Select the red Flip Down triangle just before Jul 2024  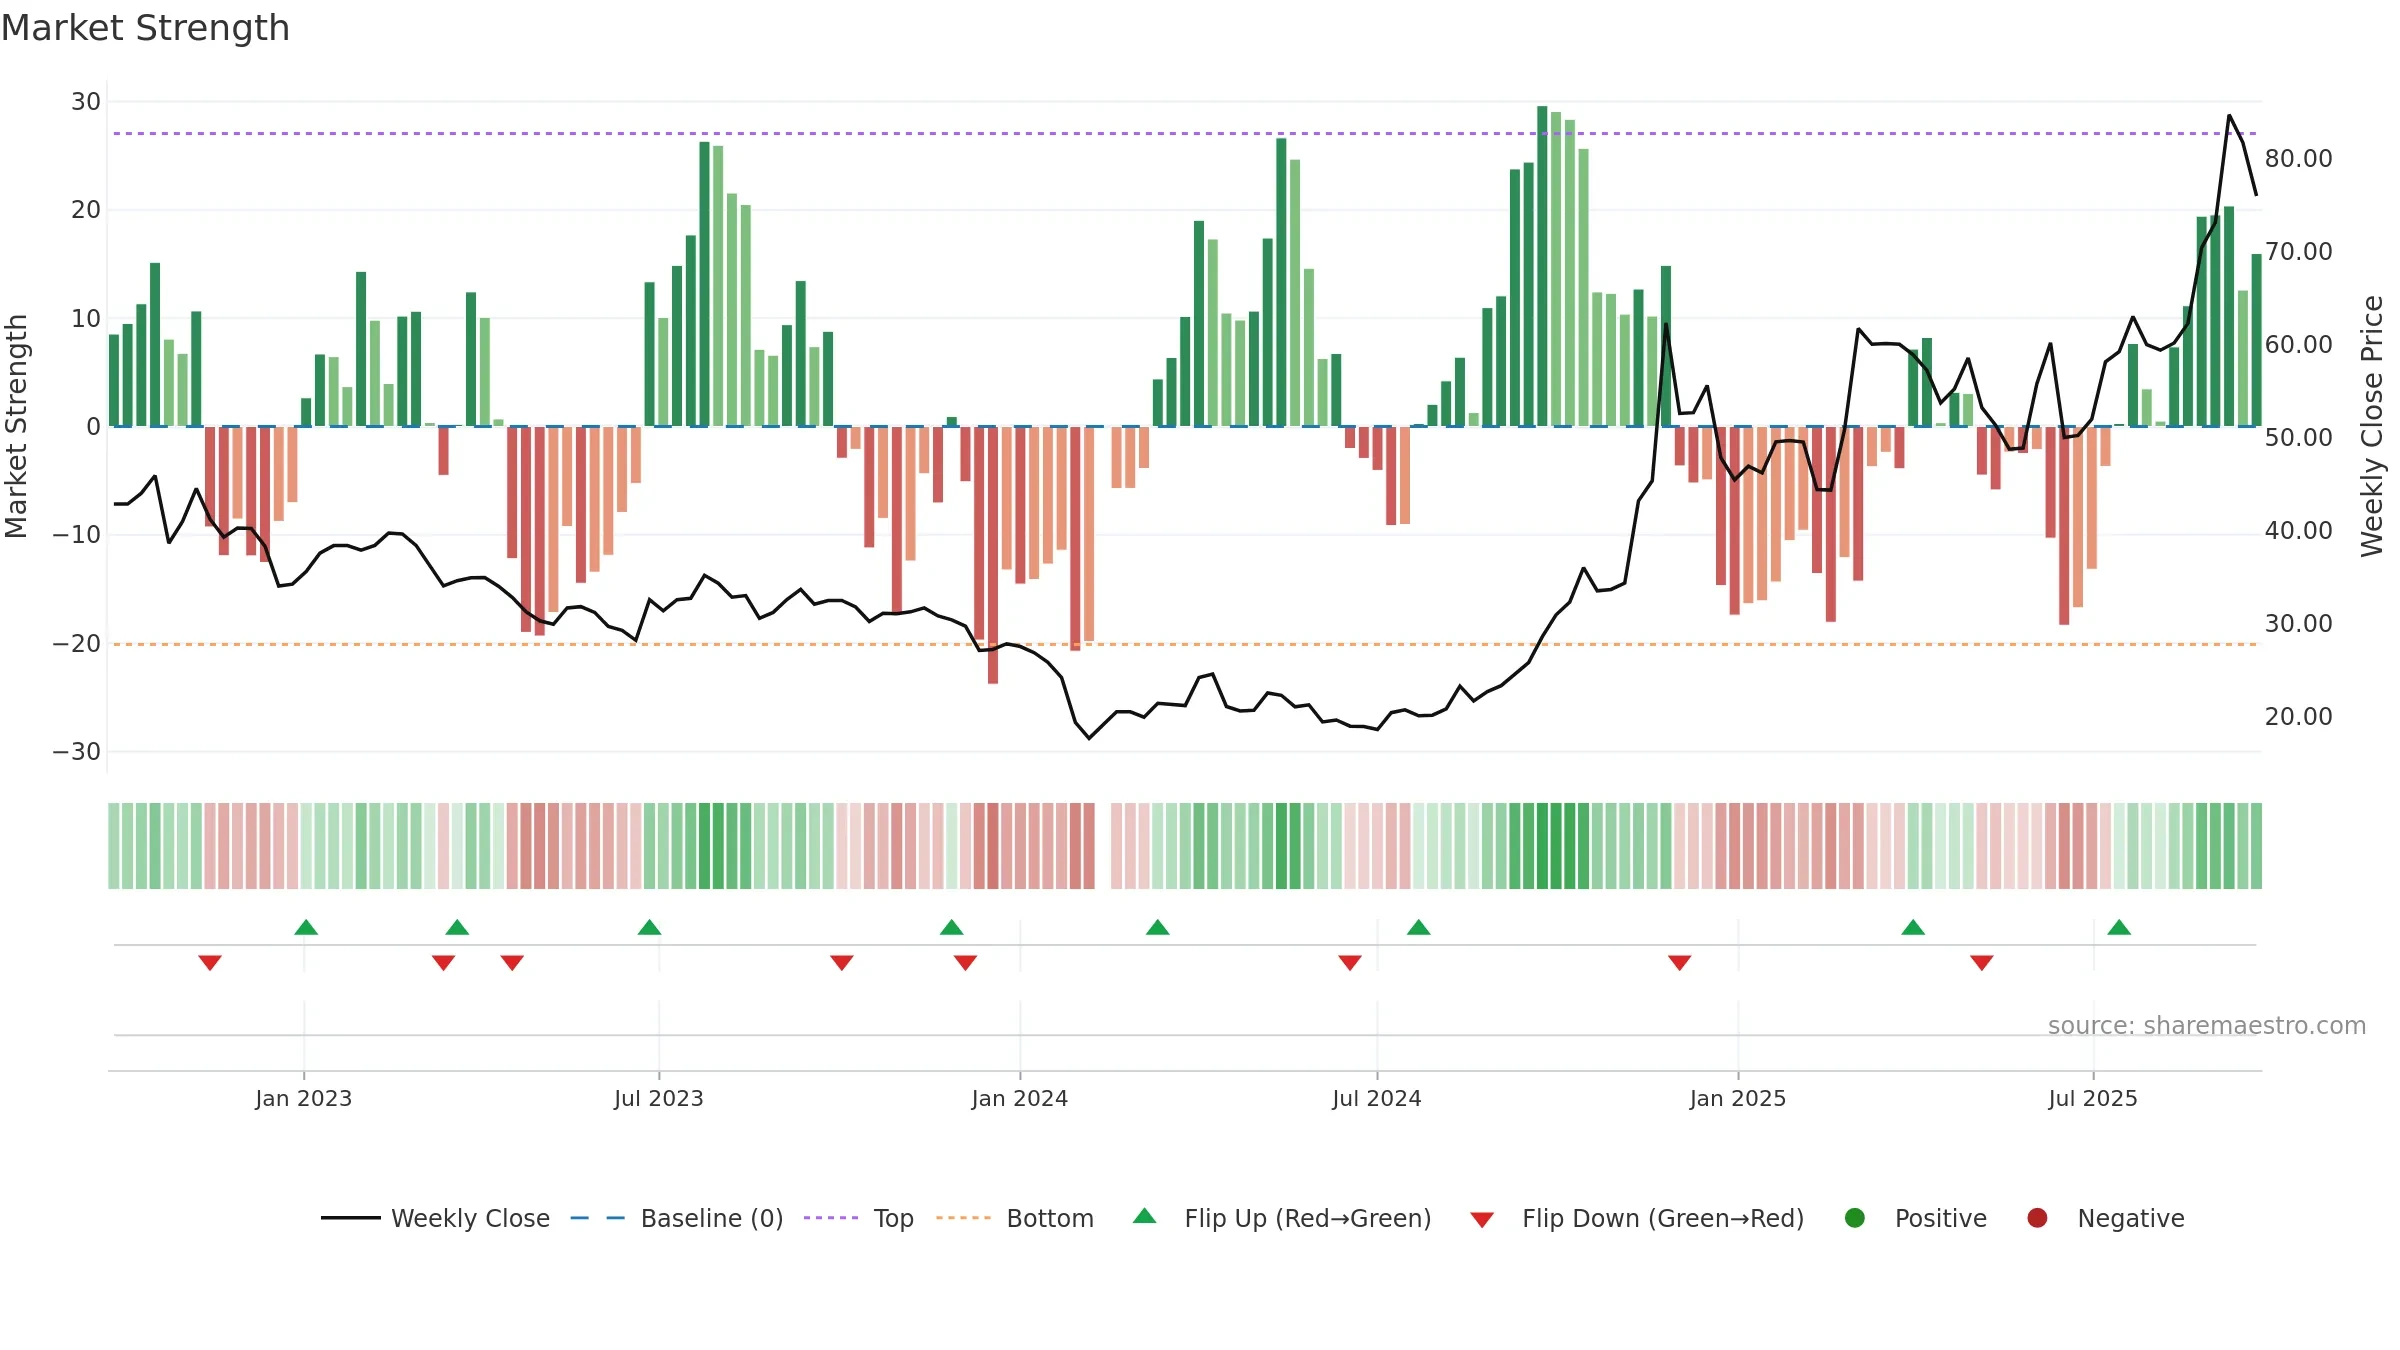[1350, 963]
